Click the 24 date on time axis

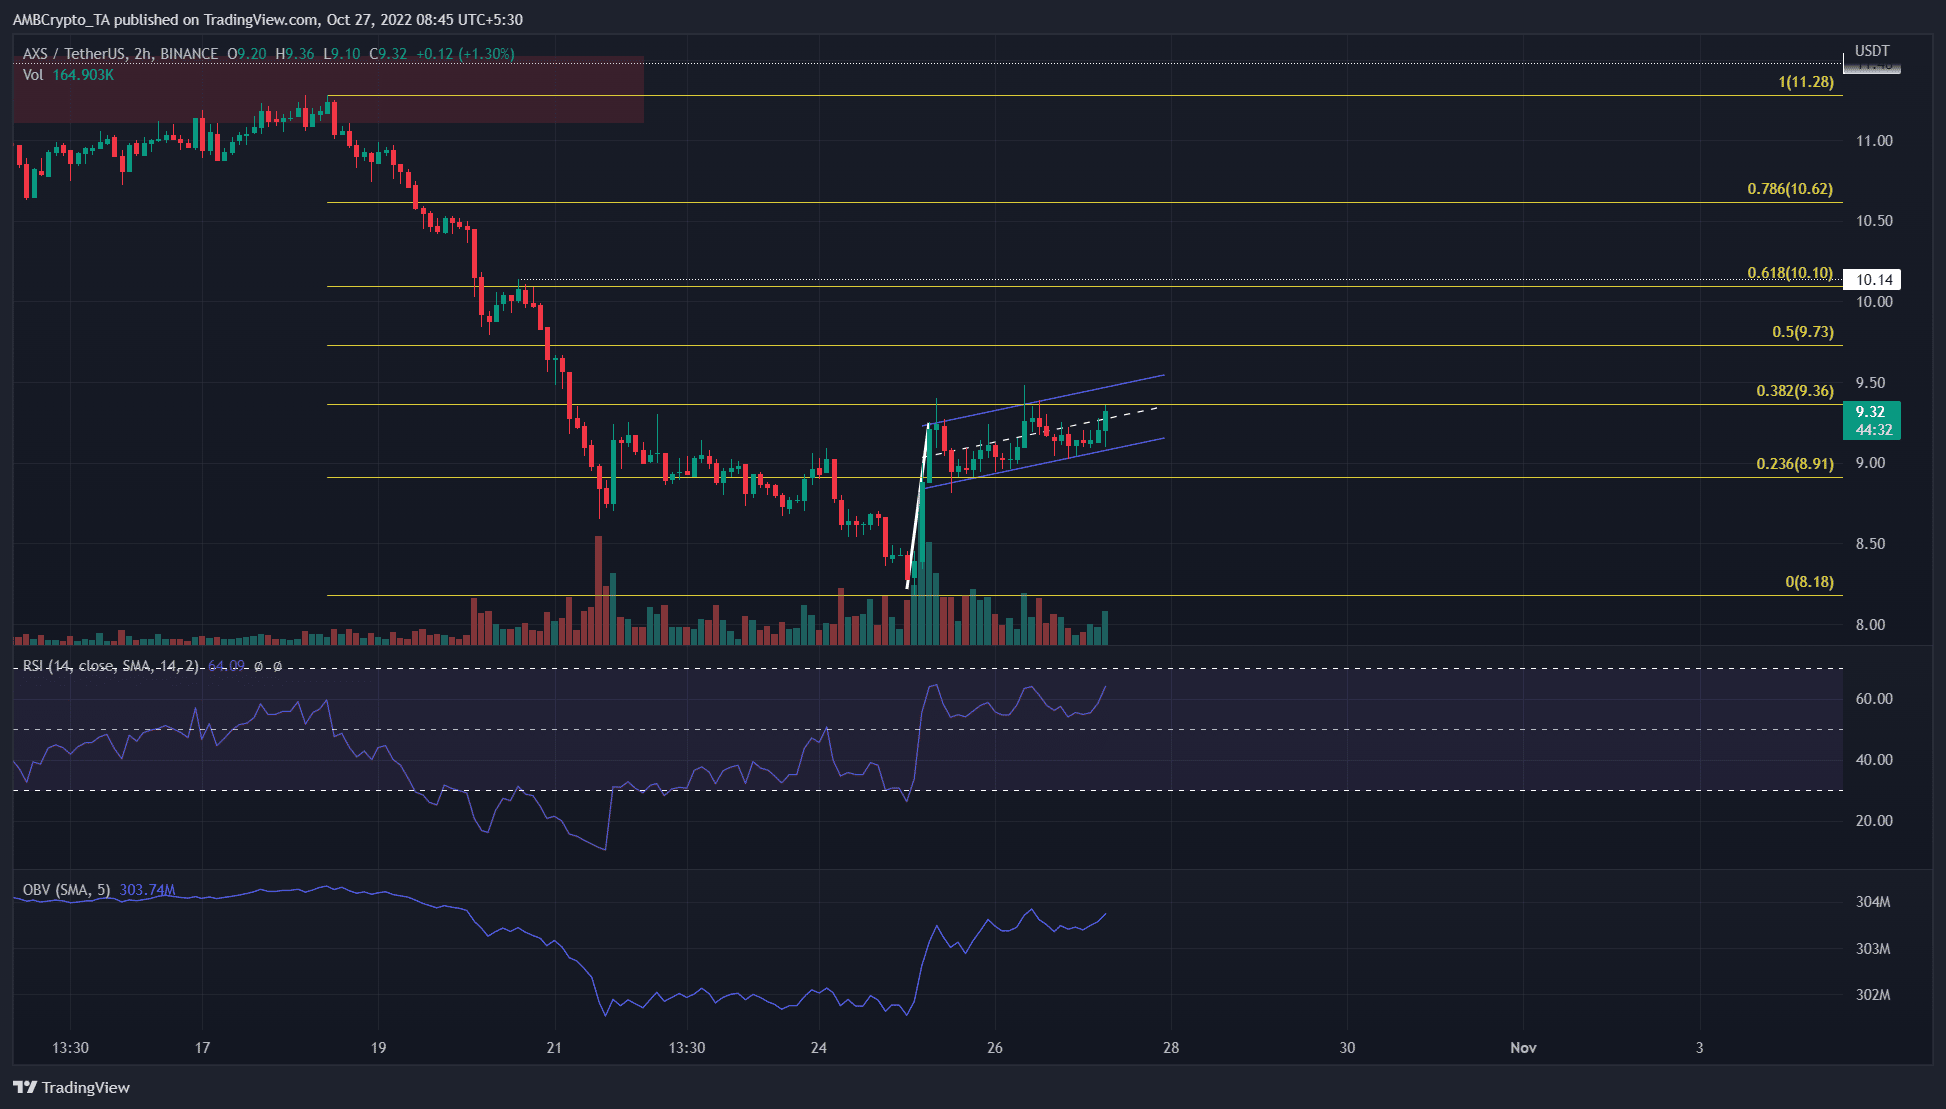coord(819,1048)
